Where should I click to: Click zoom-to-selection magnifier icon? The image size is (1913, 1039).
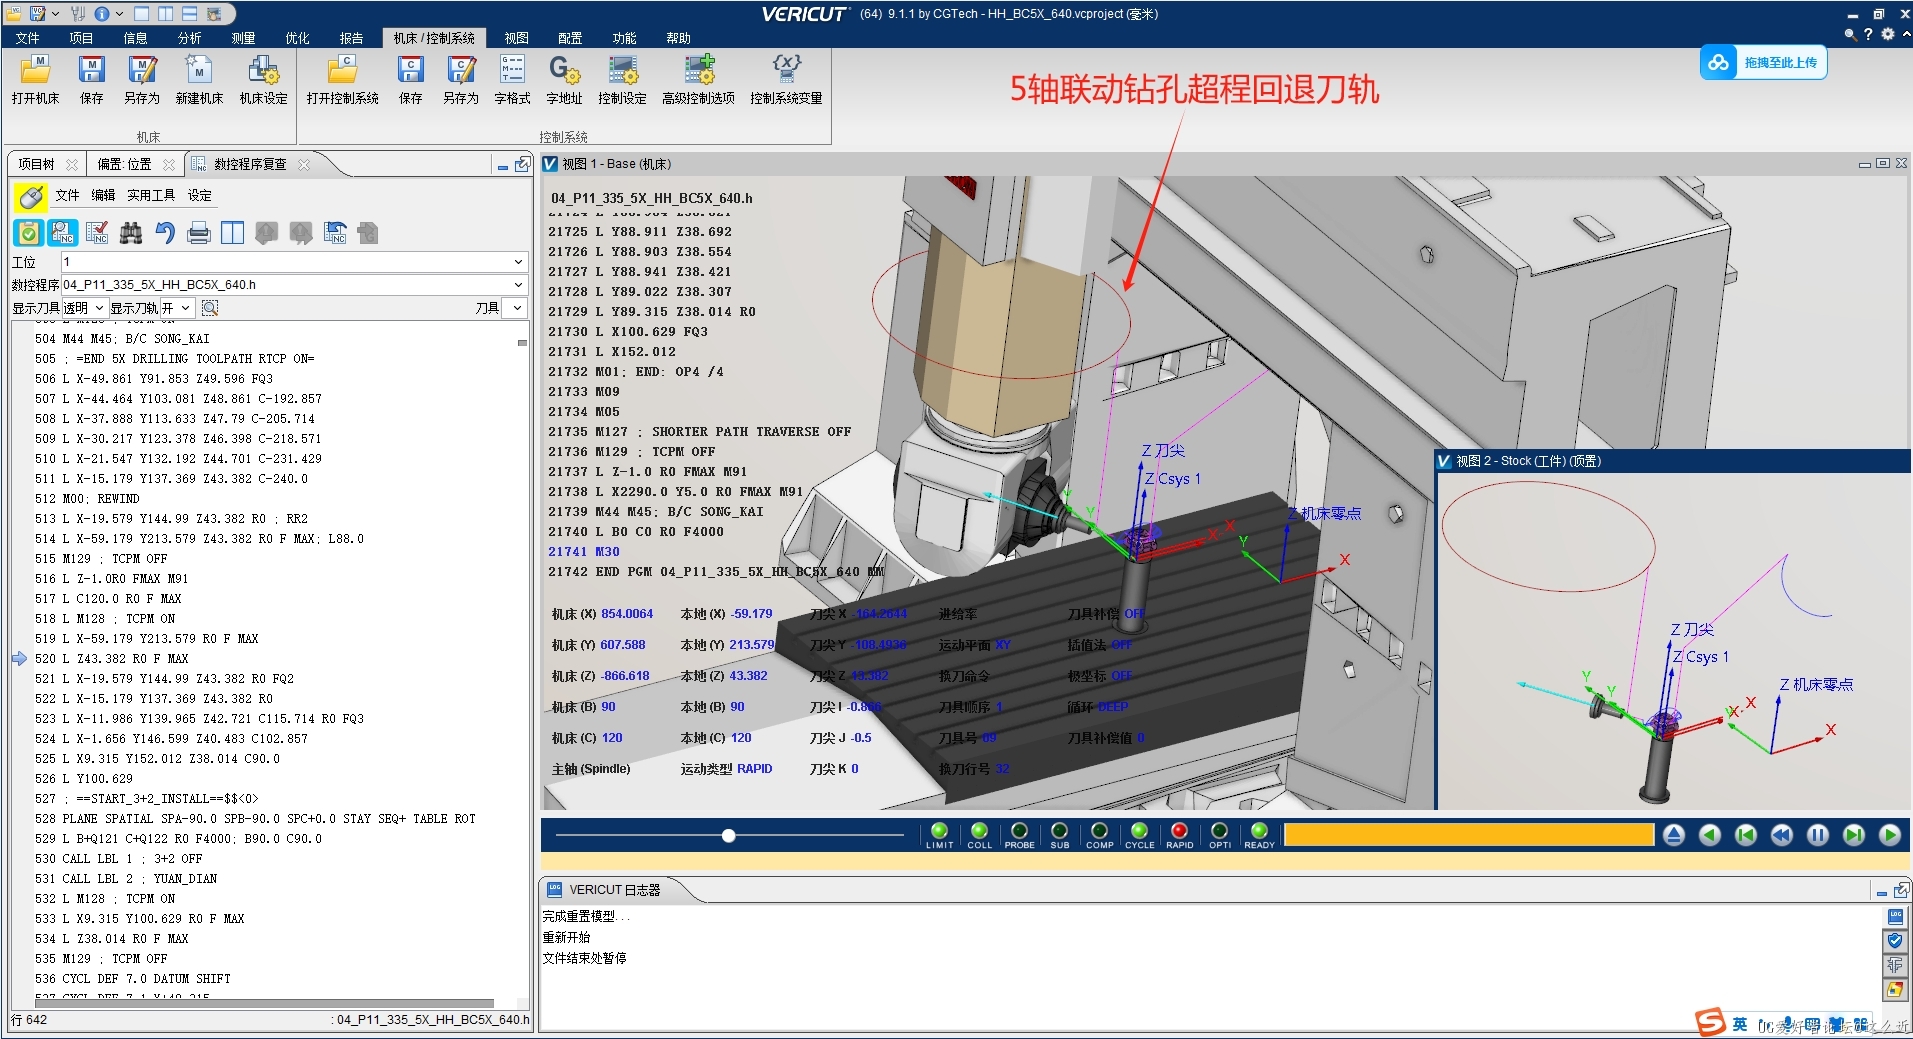[210, 308]
